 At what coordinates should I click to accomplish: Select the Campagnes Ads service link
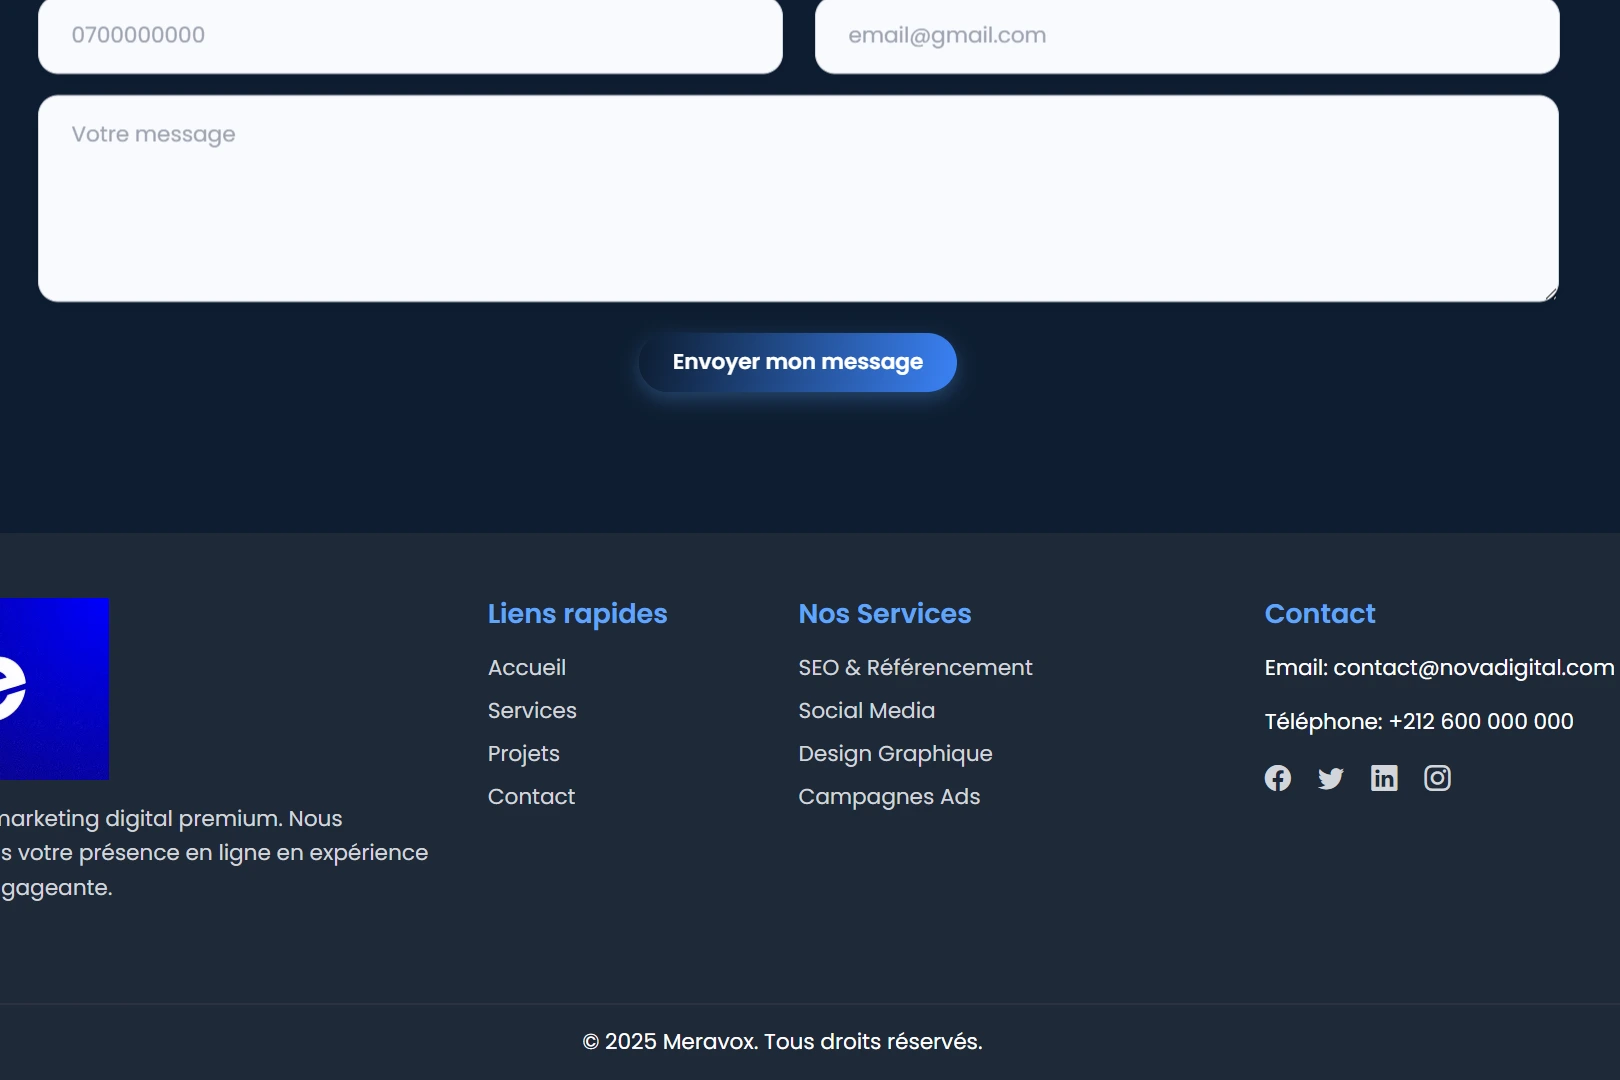889,797
